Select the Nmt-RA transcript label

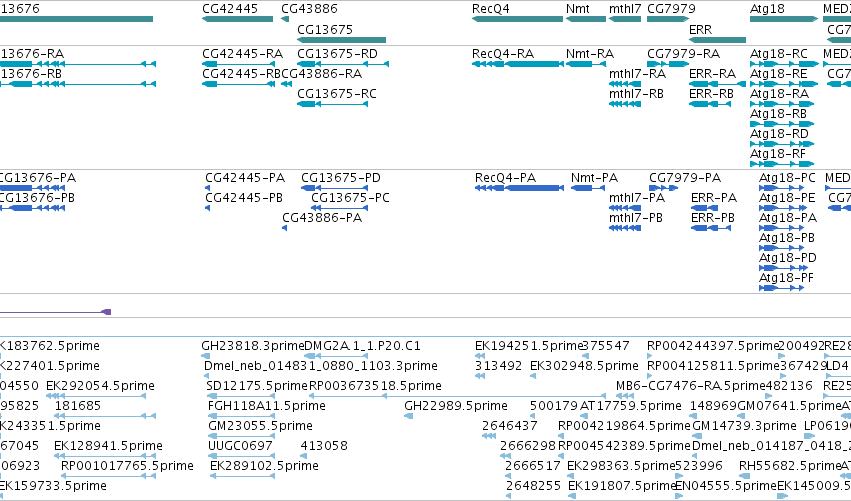point(589,54)
